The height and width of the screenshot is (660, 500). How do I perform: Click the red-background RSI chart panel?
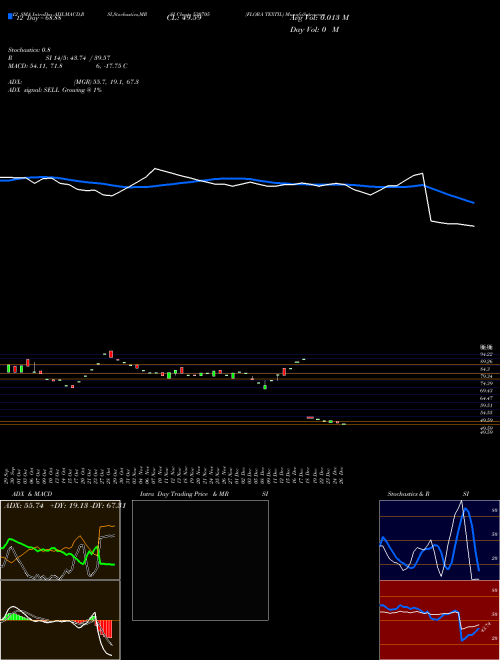(x=439, y=620)
